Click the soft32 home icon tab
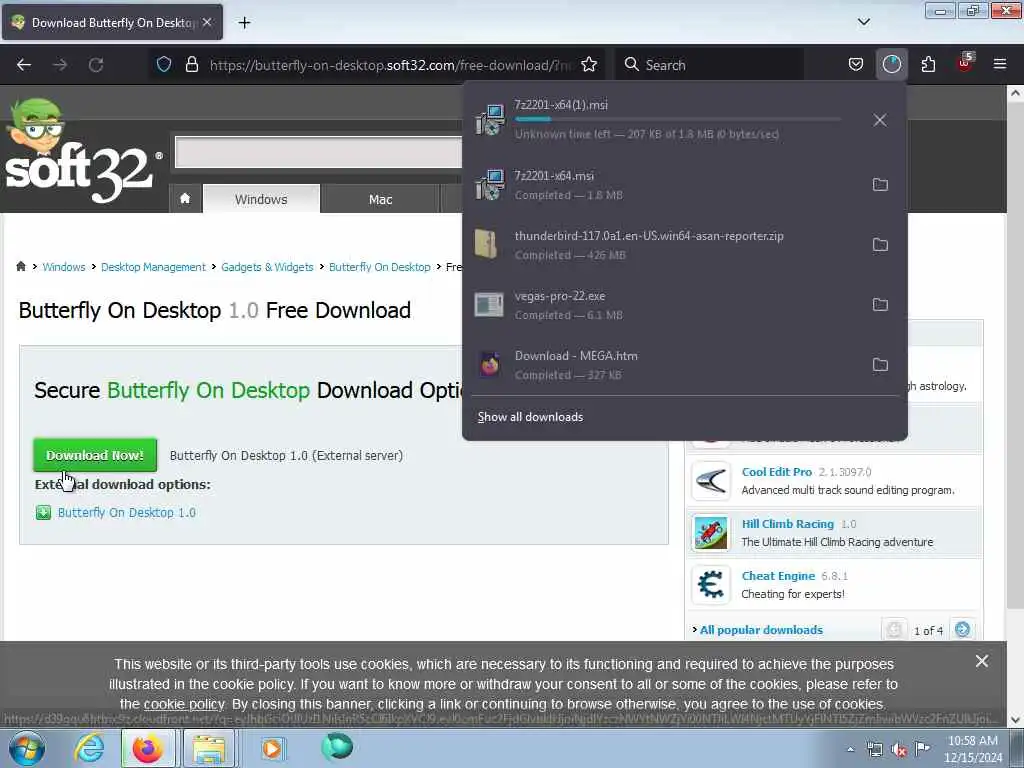 pyautogui.click(x=185, y=199)
